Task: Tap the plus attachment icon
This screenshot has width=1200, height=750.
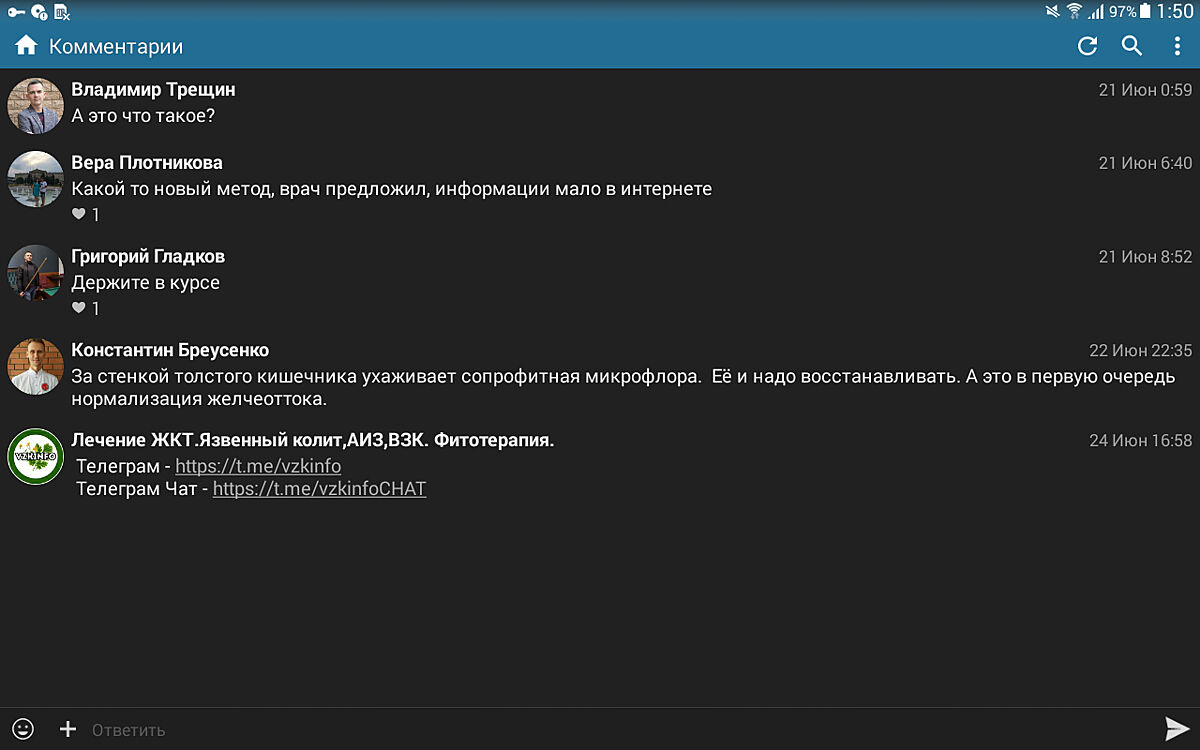Action: coord(68,729)
